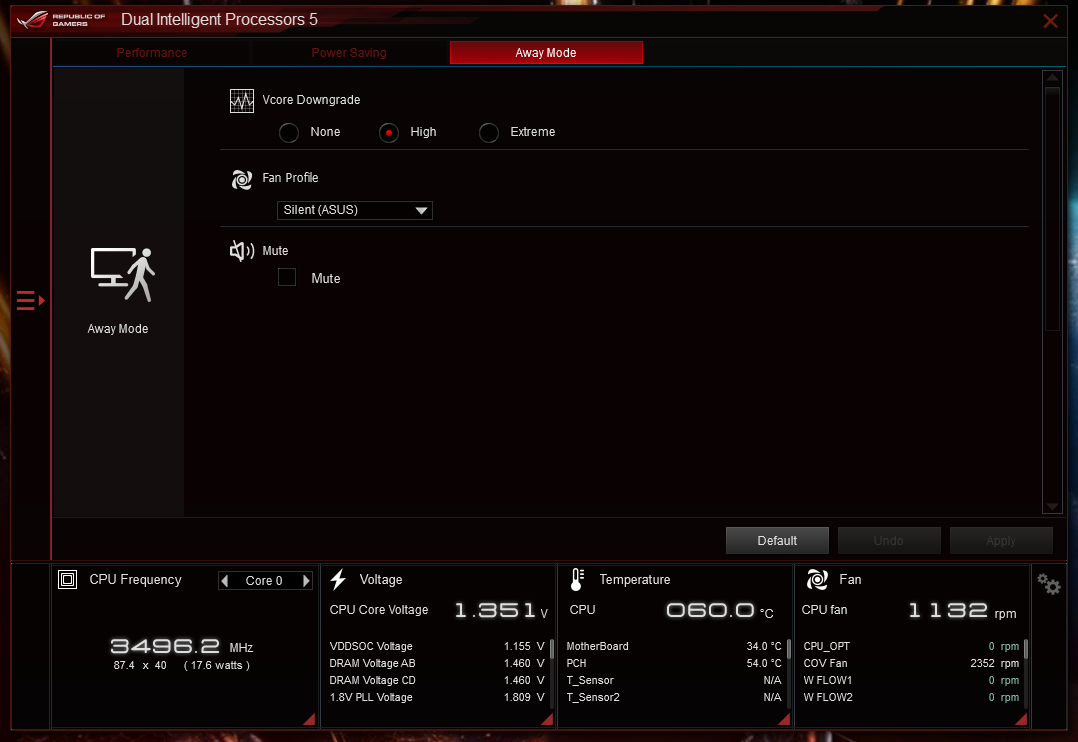Click the Vcore Downgrade waveform icon
1078x742 pixels.
(x=241, y=100)
